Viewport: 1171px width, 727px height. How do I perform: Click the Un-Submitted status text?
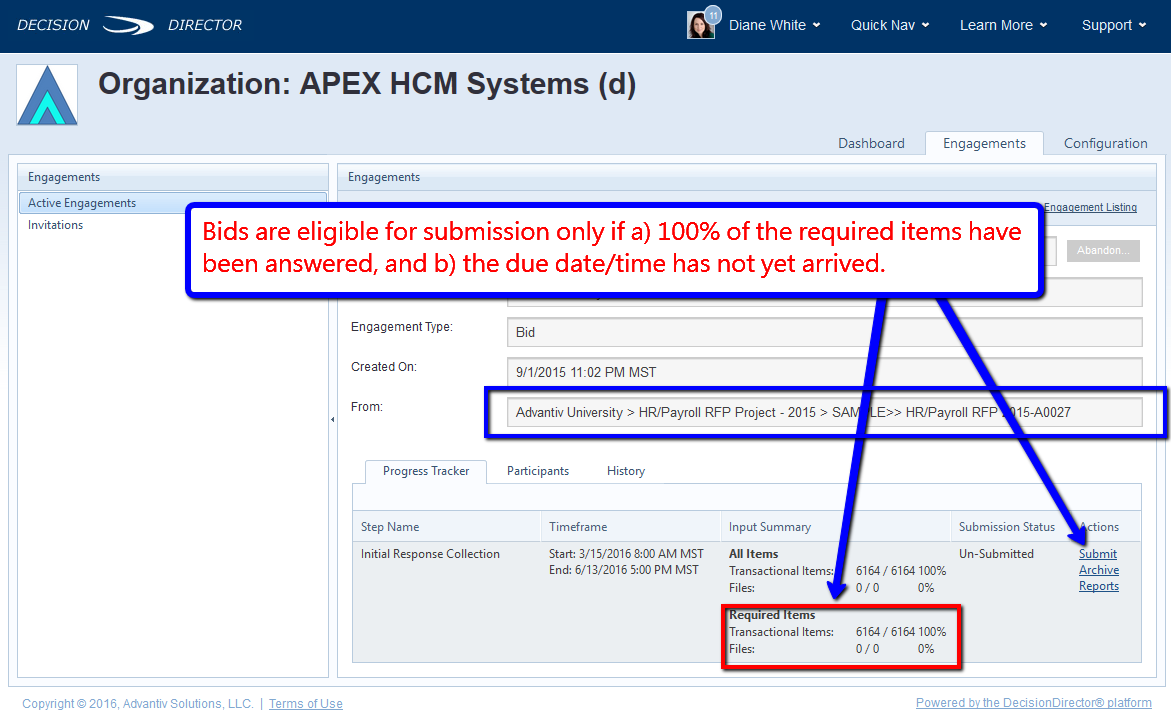(996, 554)
